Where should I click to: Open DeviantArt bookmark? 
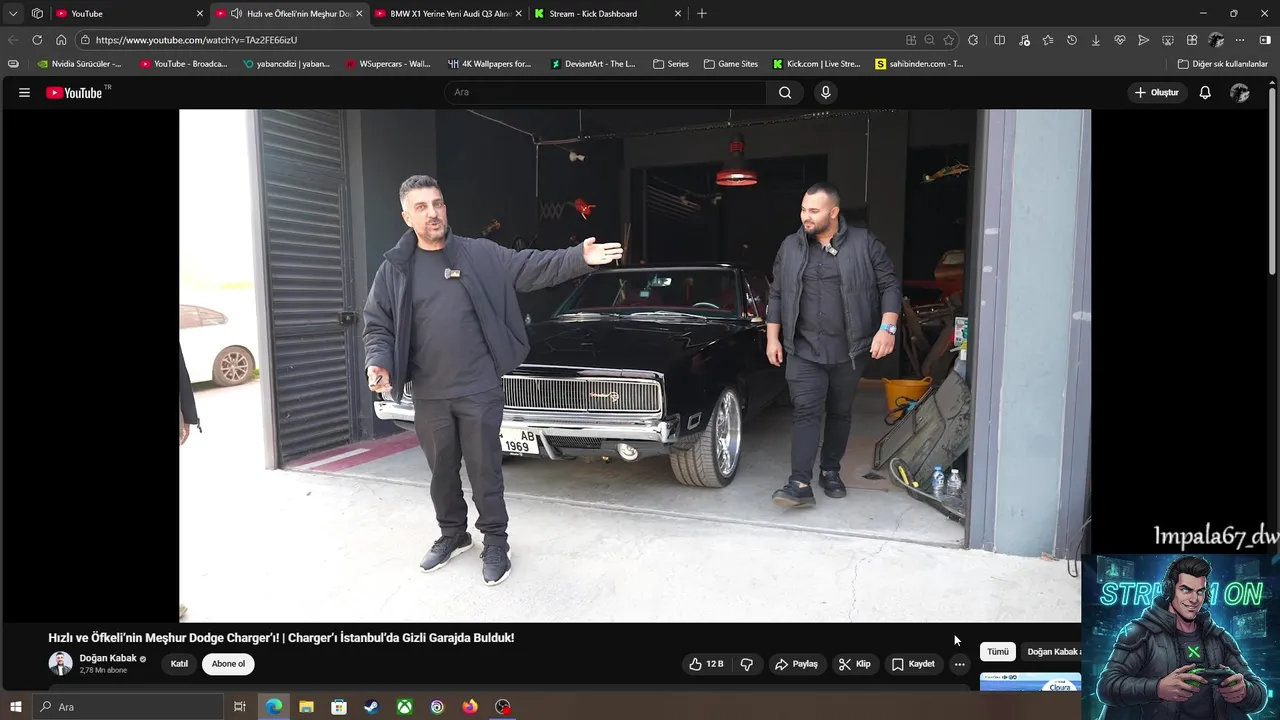point(593,64)
